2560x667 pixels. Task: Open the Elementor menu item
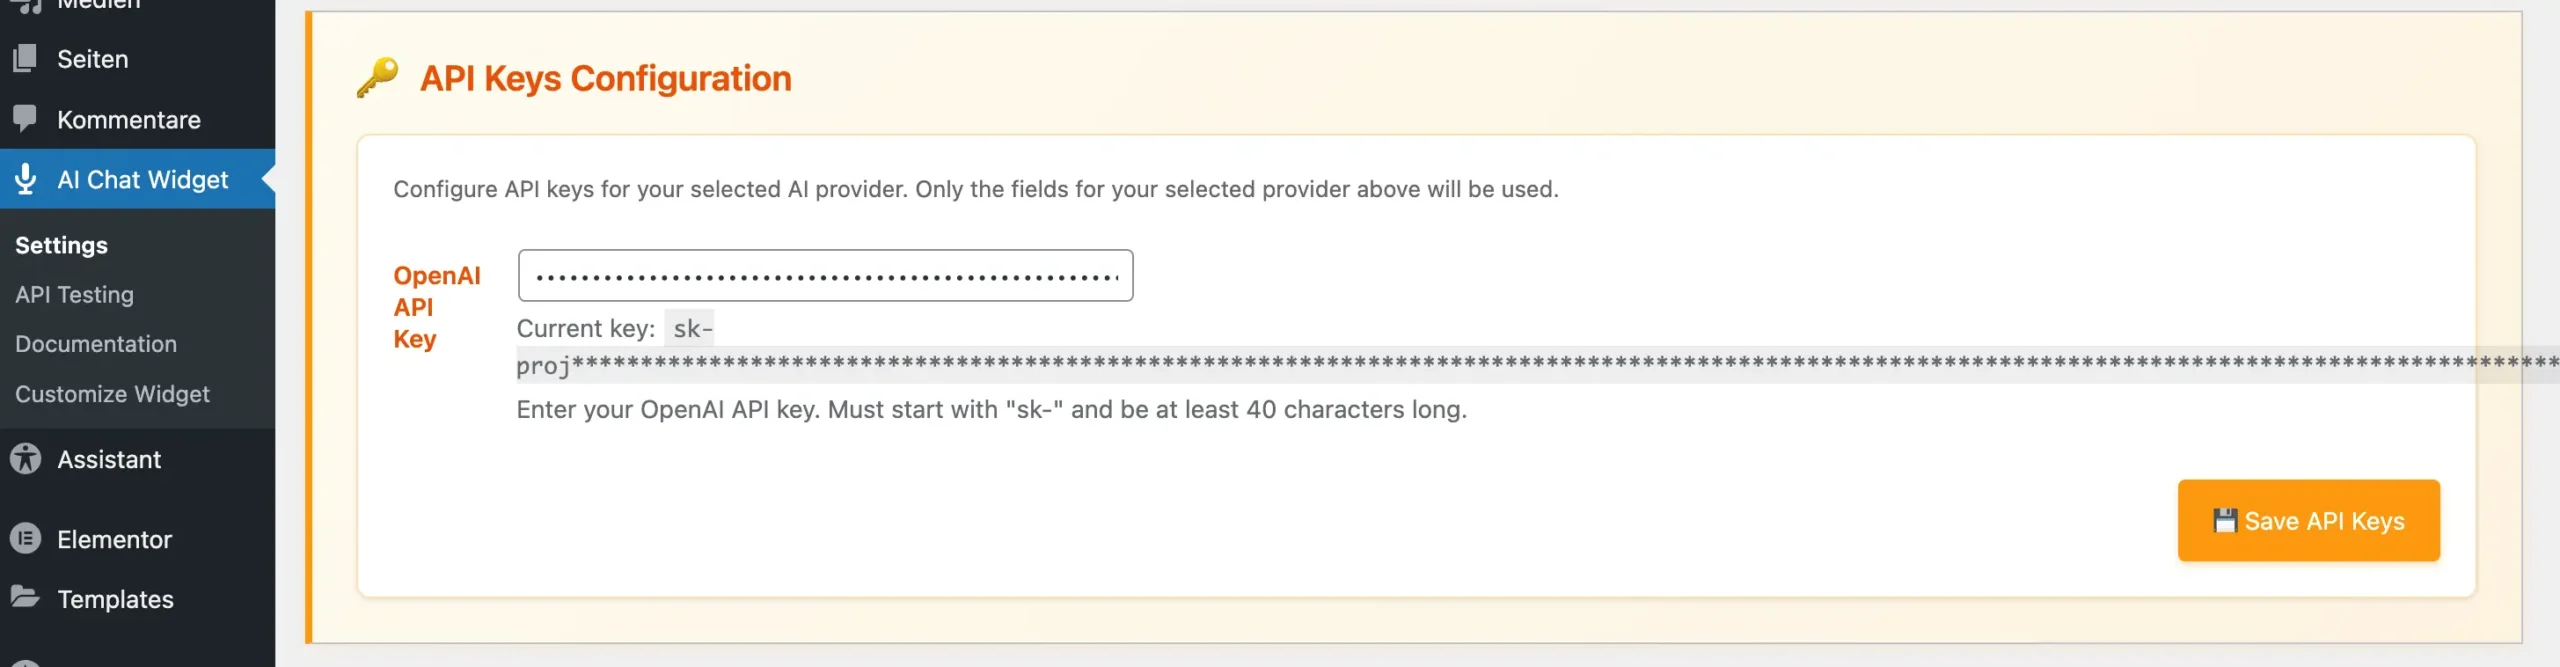click(x=114, y=540)
